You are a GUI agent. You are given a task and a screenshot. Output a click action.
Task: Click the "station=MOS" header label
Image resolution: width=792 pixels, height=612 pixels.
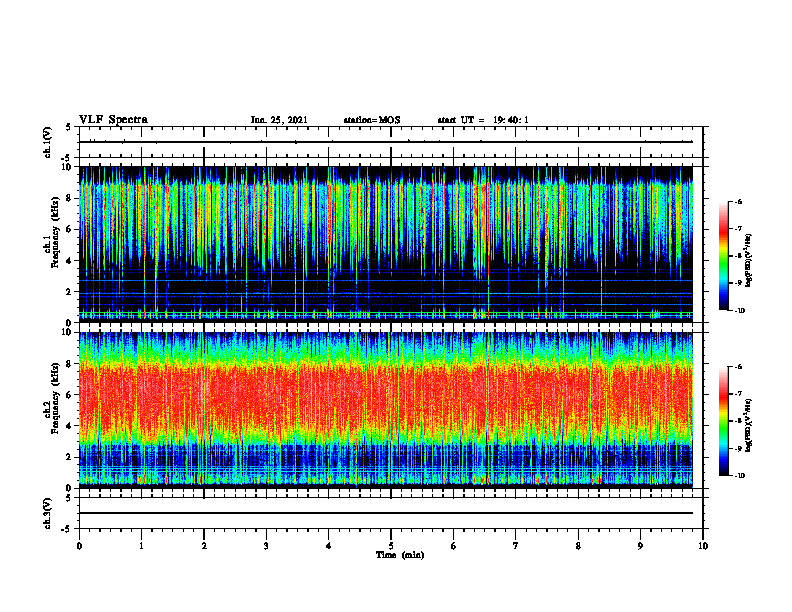(x=372, y=120)
